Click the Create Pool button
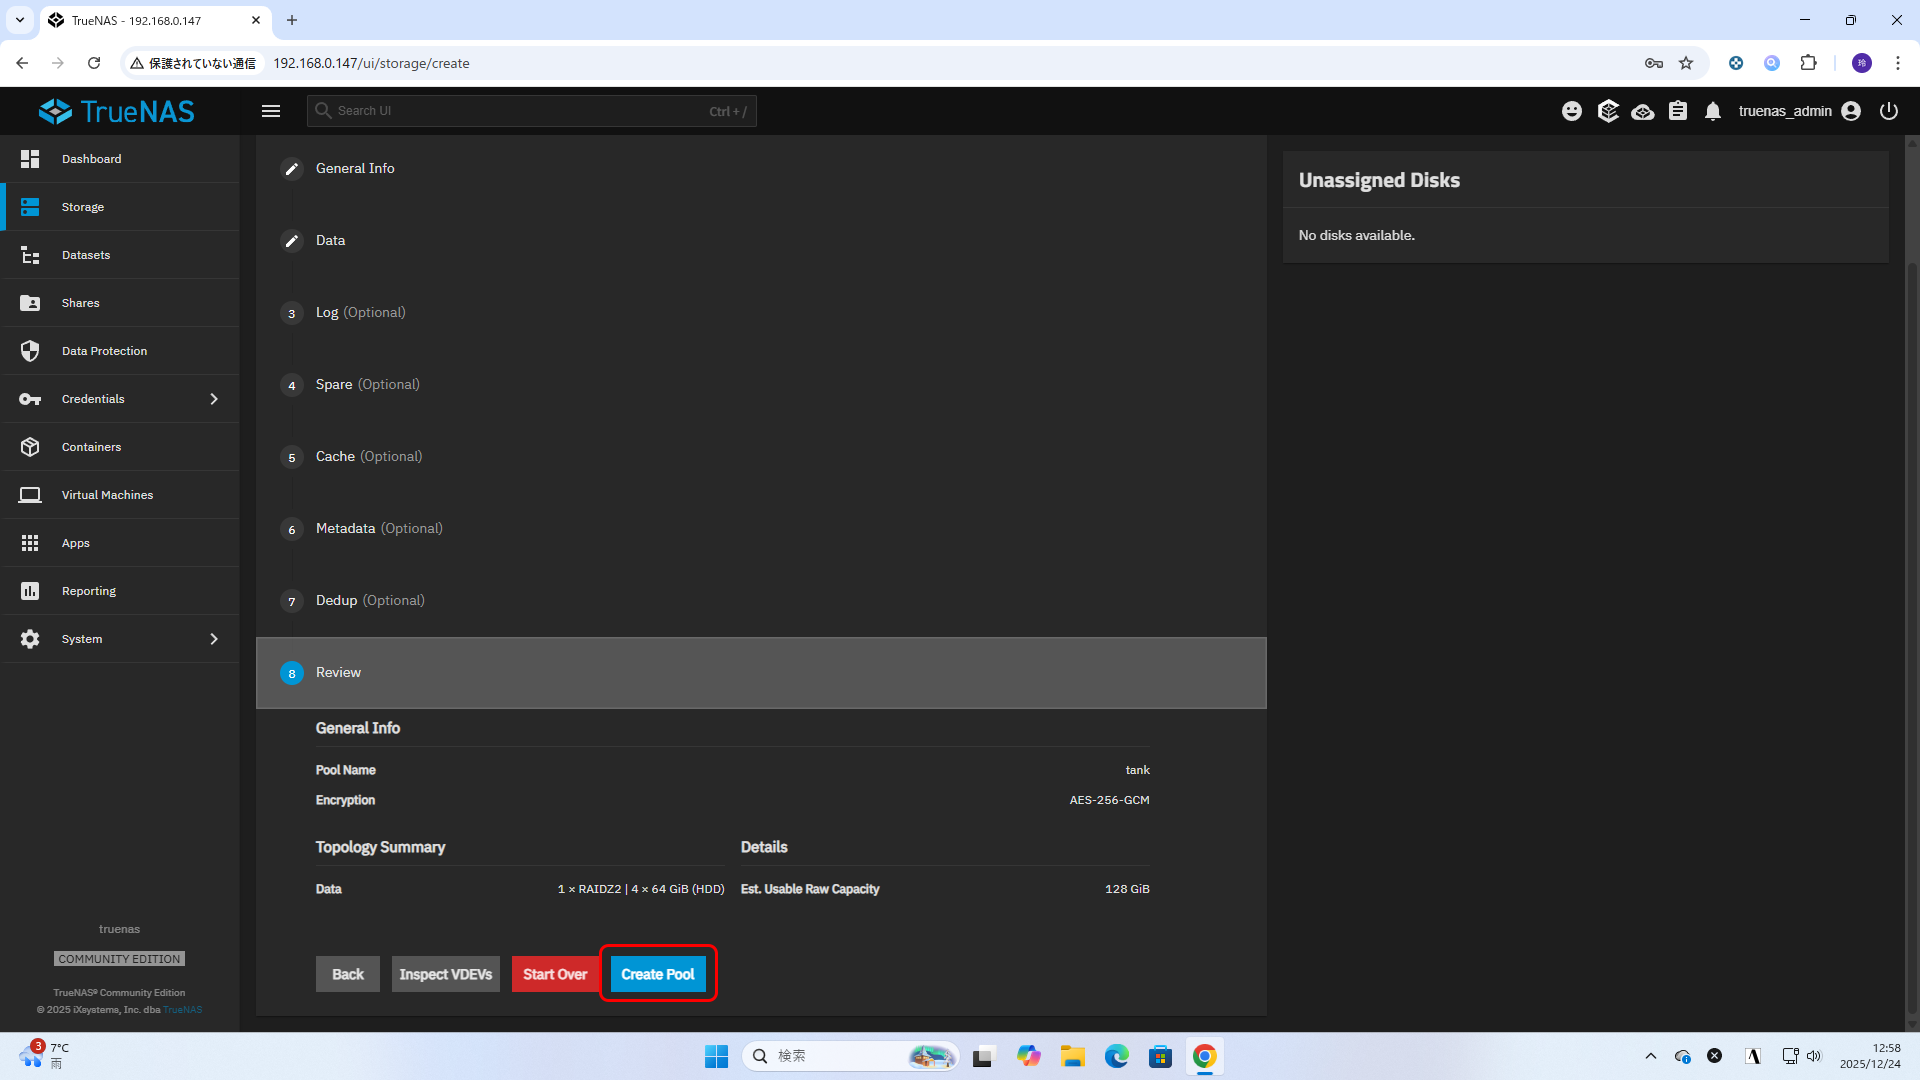This screenshot has height=1080, width=1920. [x=657, y=974]
